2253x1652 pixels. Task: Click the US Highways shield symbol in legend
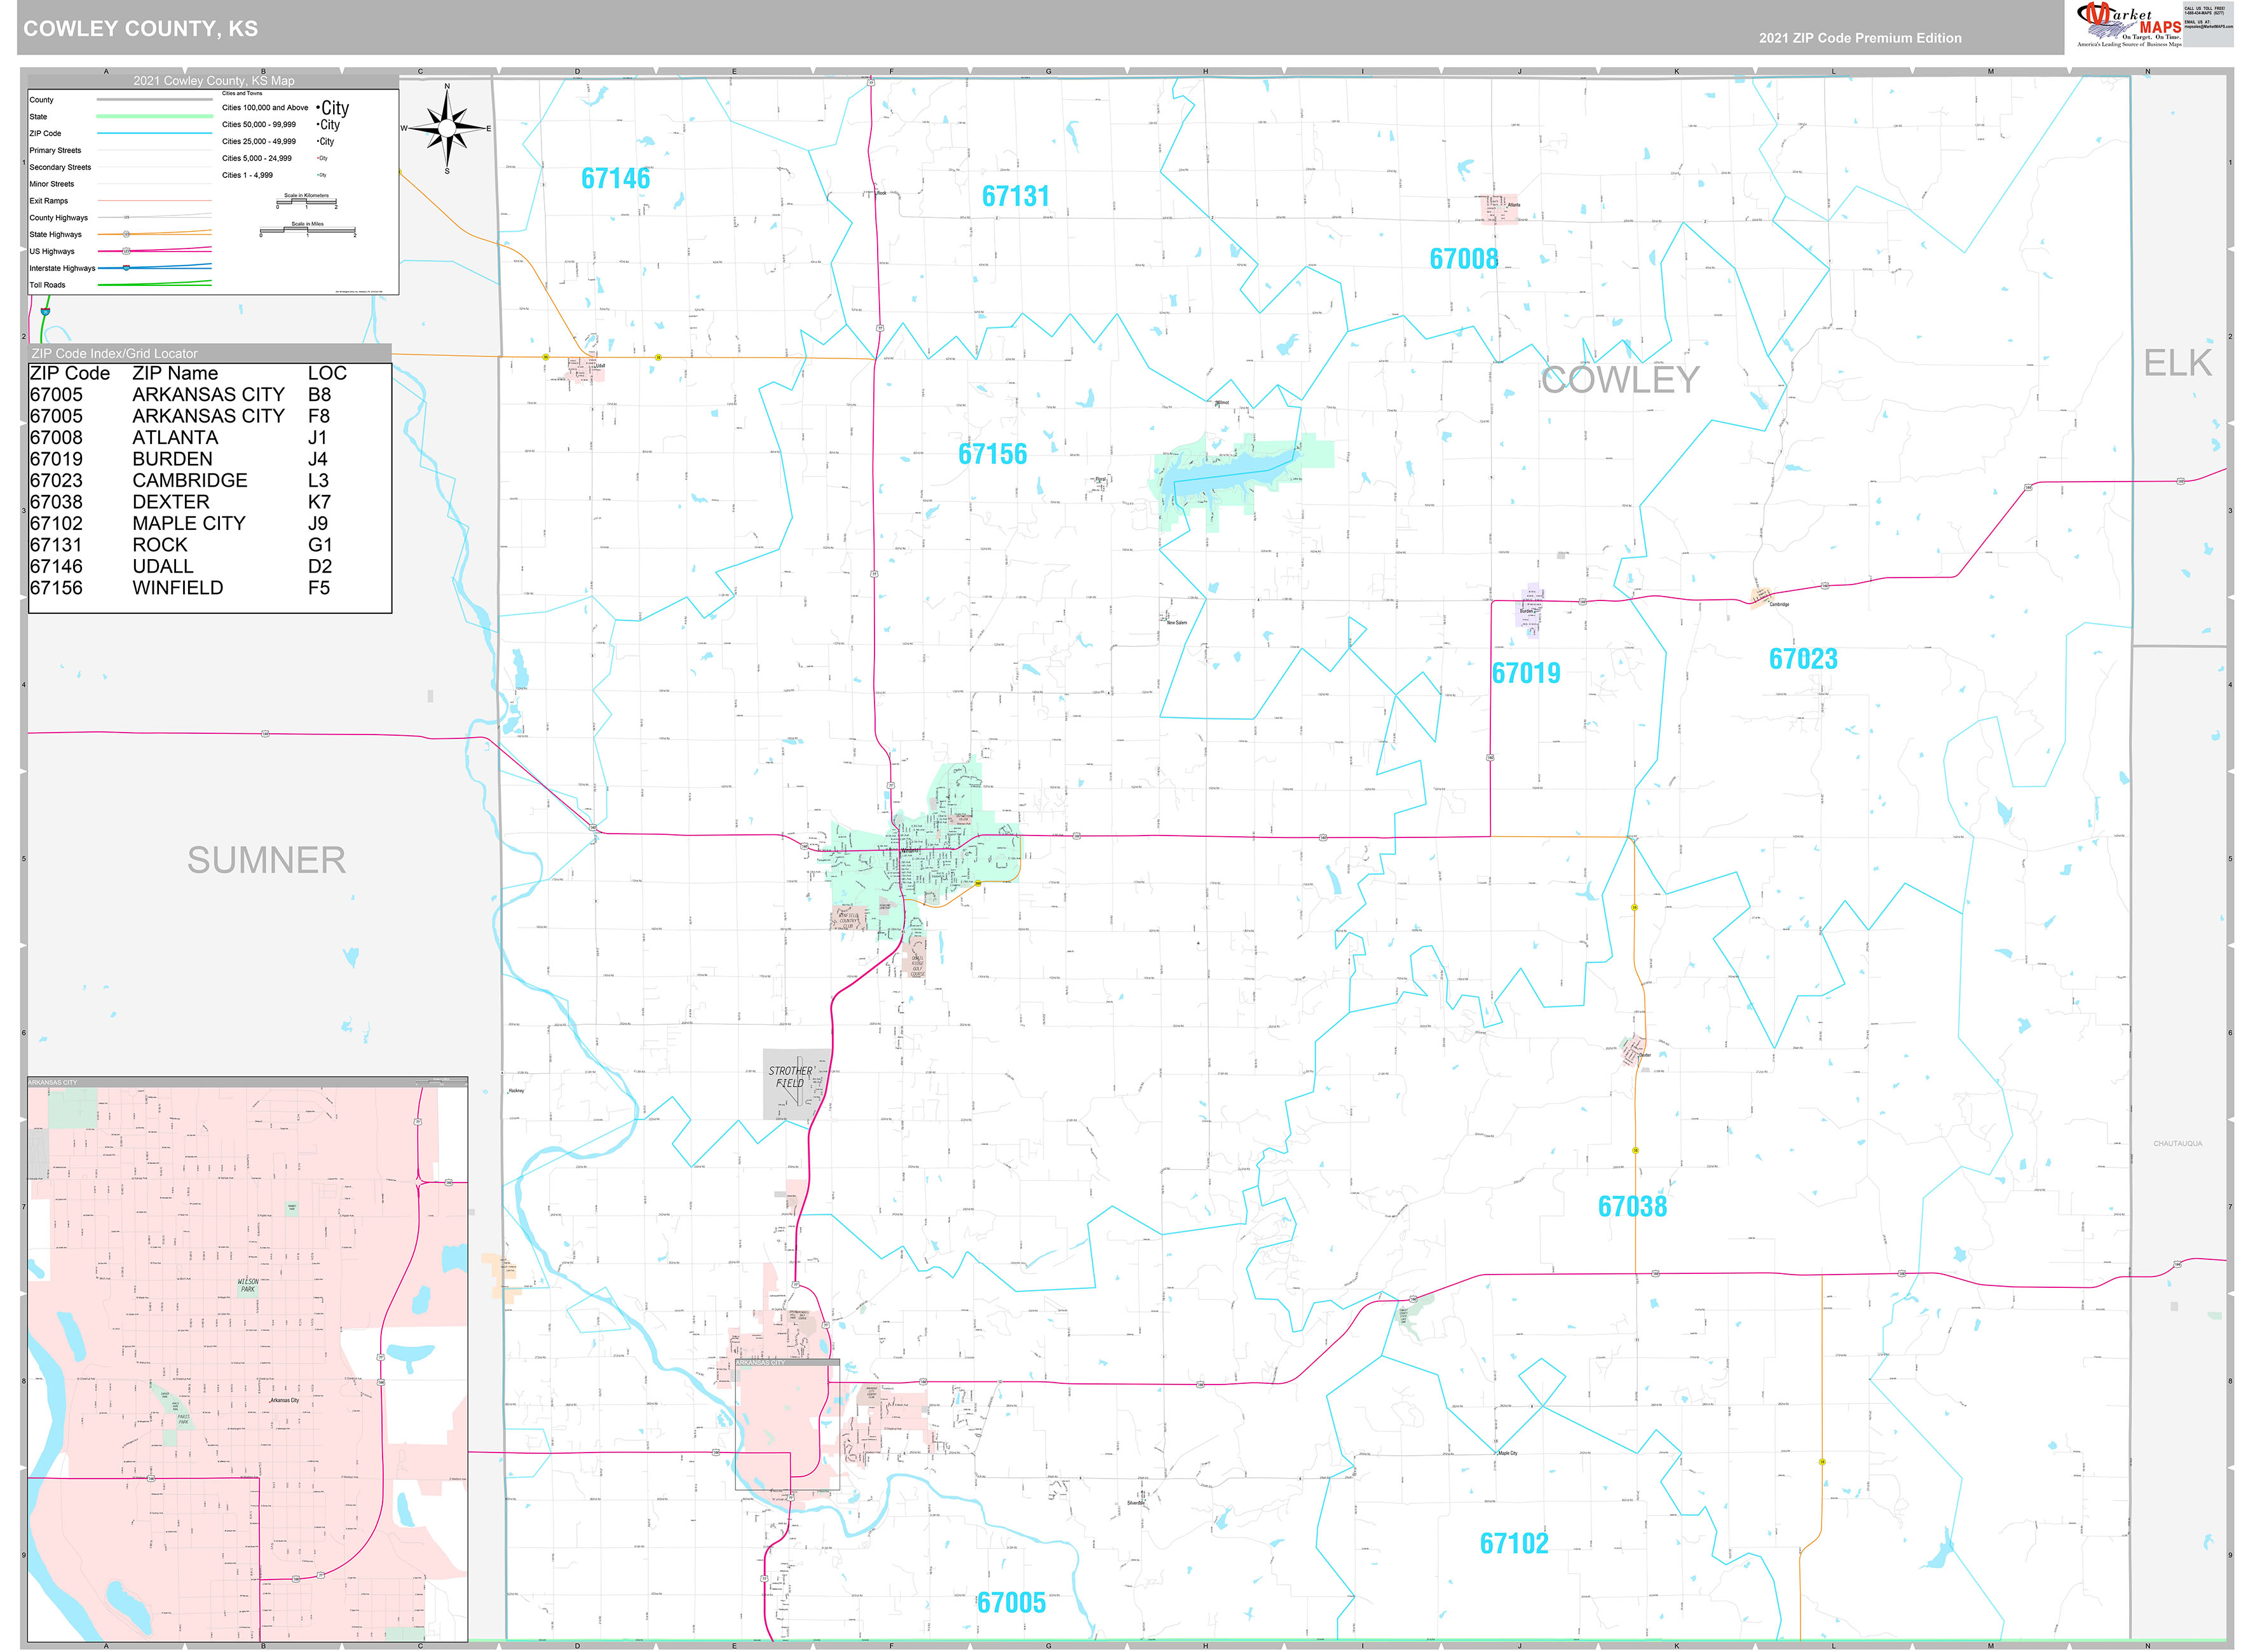127,252
